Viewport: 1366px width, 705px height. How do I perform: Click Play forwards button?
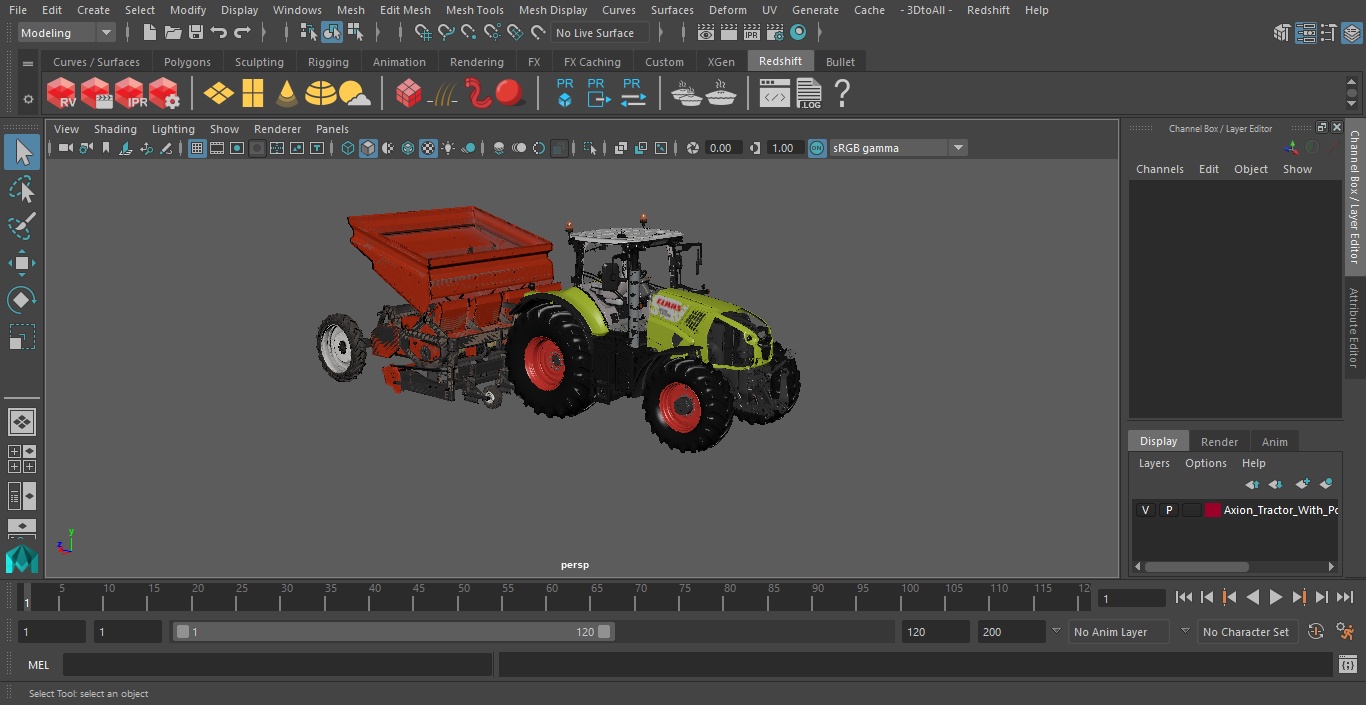tap(1276, 597)
